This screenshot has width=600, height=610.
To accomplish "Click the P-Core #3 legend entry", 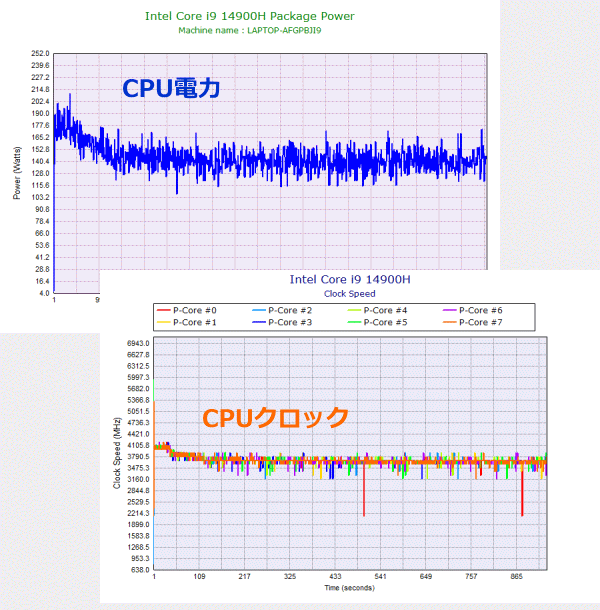I will 282,323.
